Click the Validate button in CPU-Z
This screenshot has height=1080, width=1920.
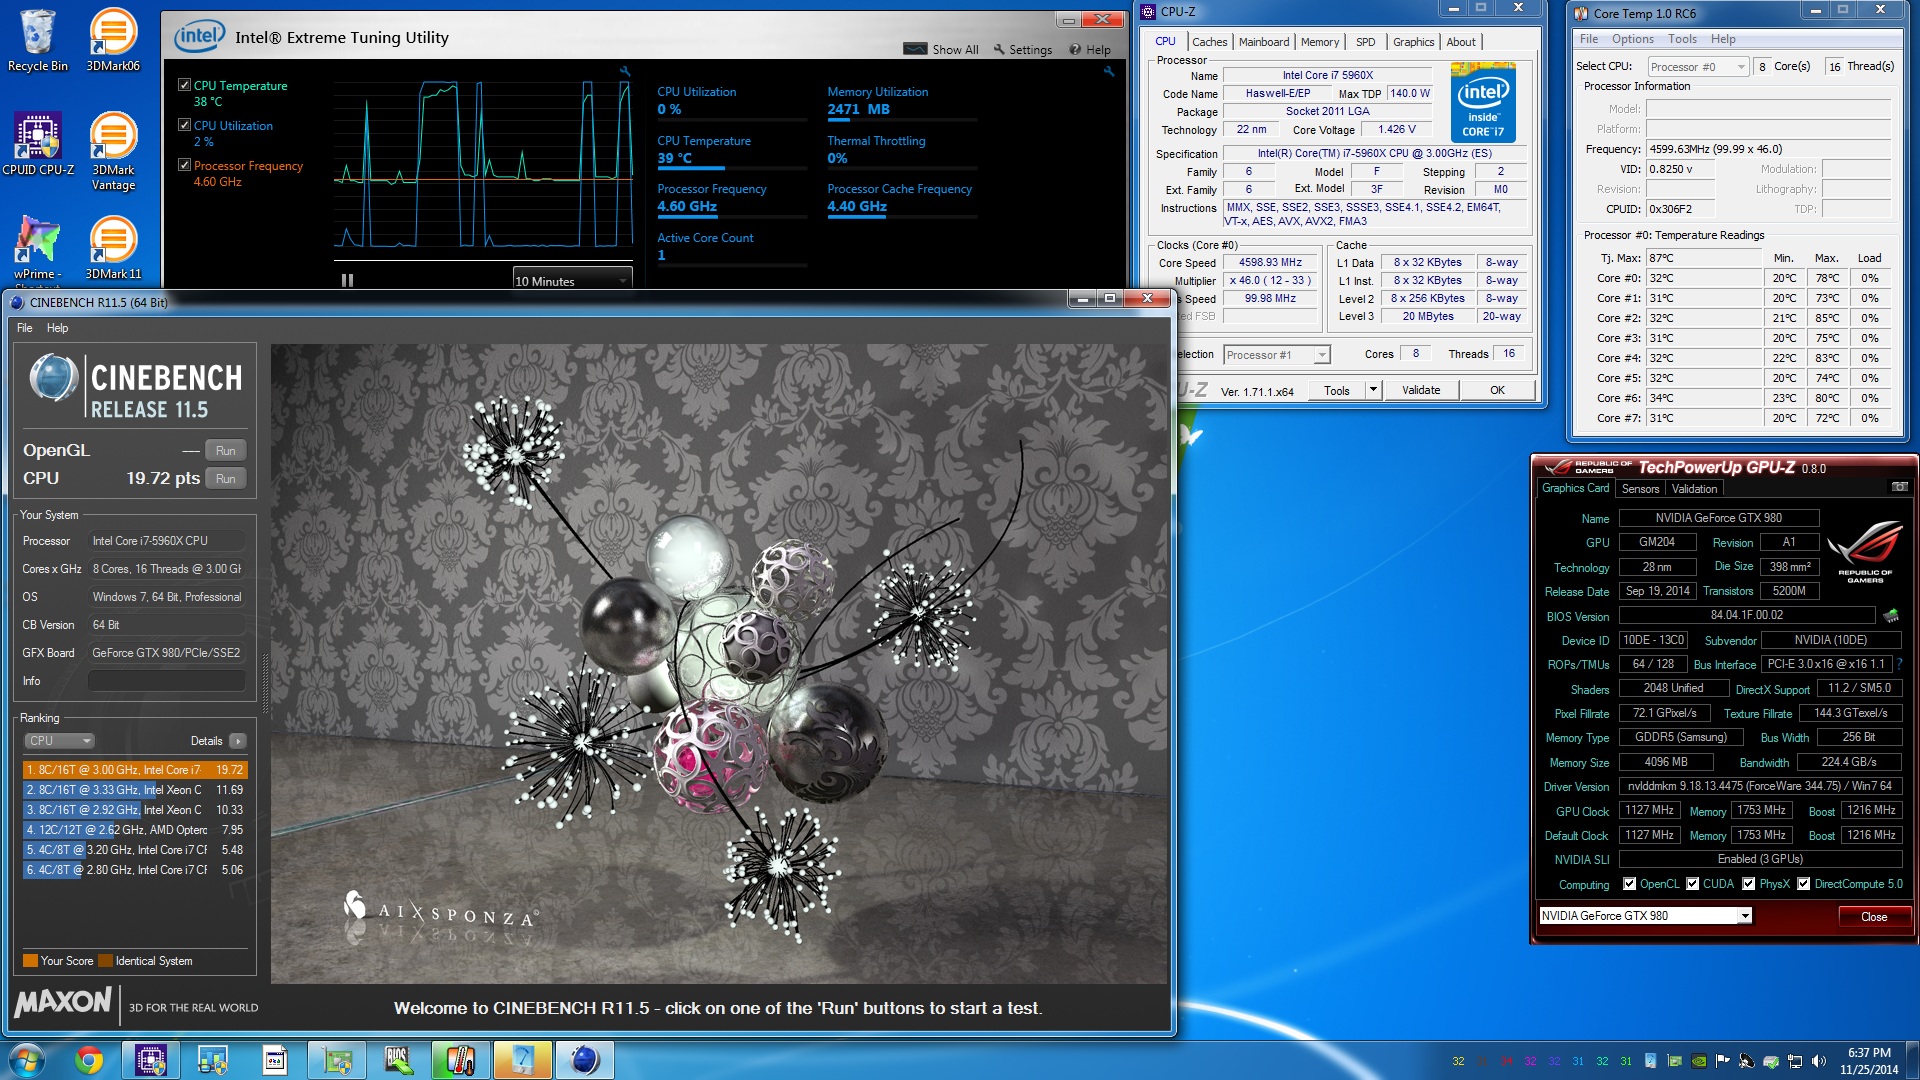pos(1421,390)
